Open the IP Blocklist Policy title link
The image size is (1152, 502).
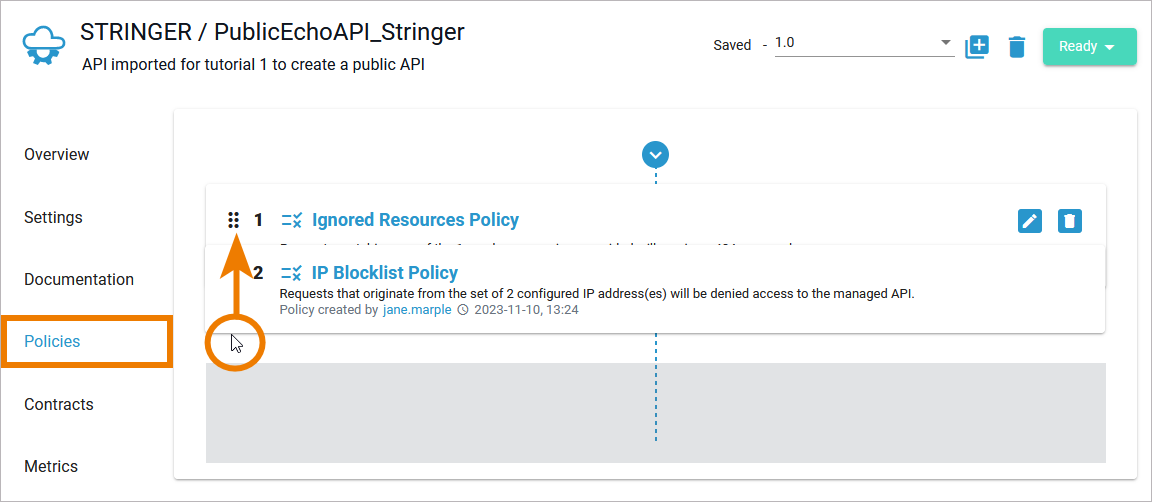pos(385,273)
